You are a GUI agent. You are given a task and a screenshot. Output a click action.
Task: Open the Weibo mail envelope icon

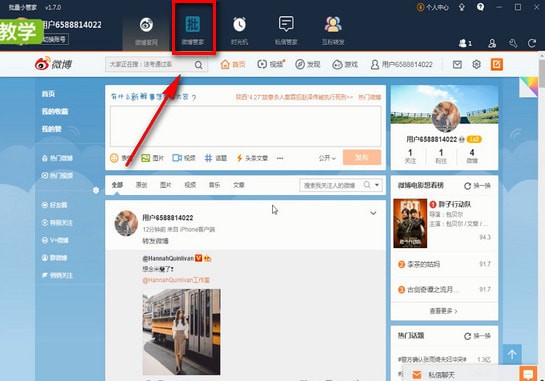tap(457, 64)
